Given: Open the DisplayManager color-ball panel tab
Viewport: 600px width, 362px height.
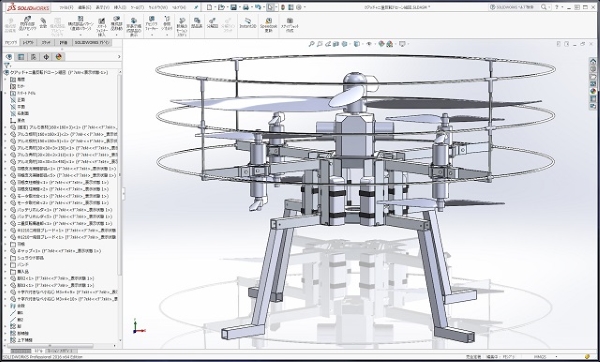Looking at the screenshot, I should 59,57.
